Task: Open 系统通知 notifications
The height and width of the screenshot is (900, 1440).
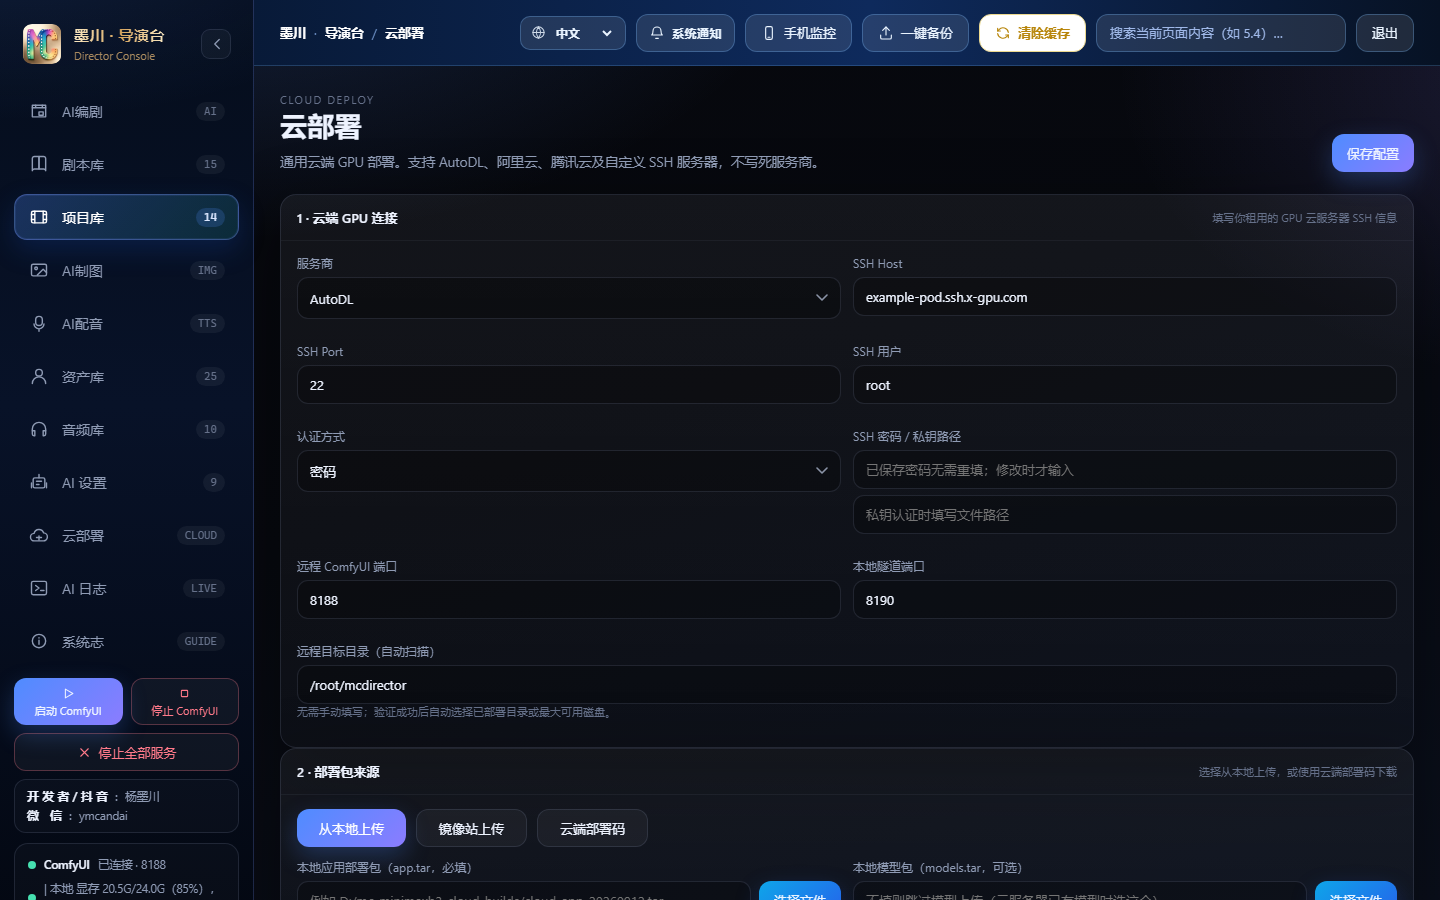Action: pyautogui.click(x=685, y=33)
